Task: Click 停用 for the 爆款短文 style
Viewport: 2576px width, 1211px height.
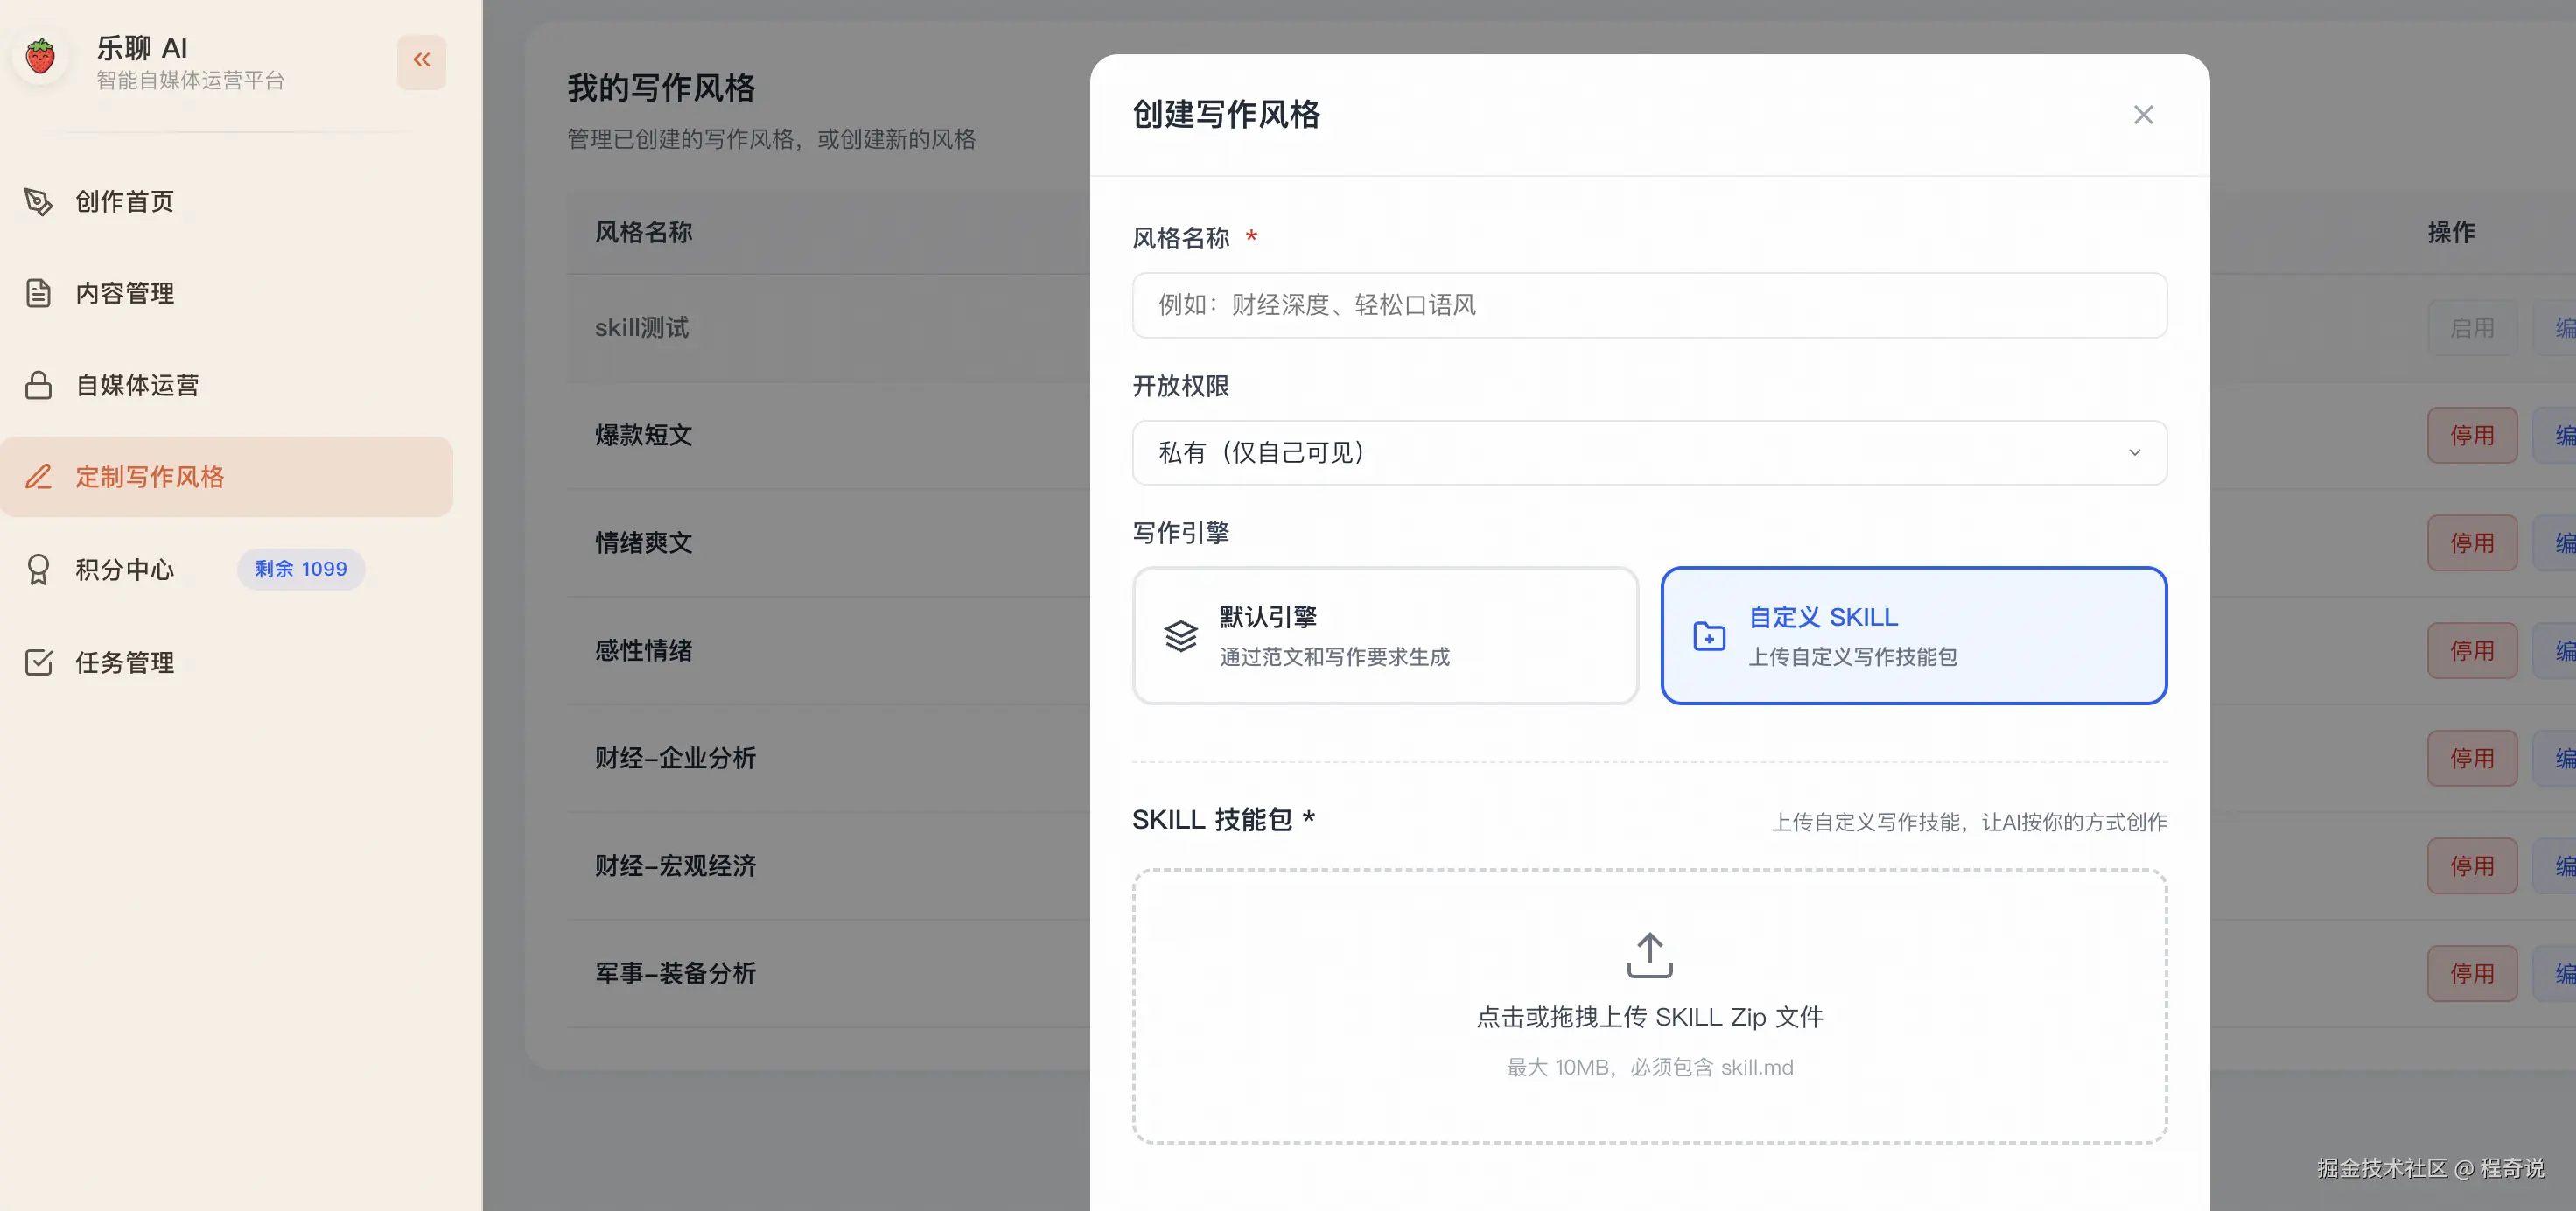Action: tap(2471, 436)
